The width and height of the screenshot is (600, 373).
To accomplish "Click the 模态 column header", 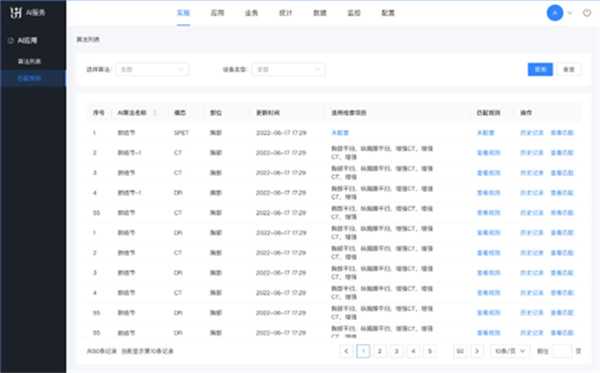I will click(180, 113).
